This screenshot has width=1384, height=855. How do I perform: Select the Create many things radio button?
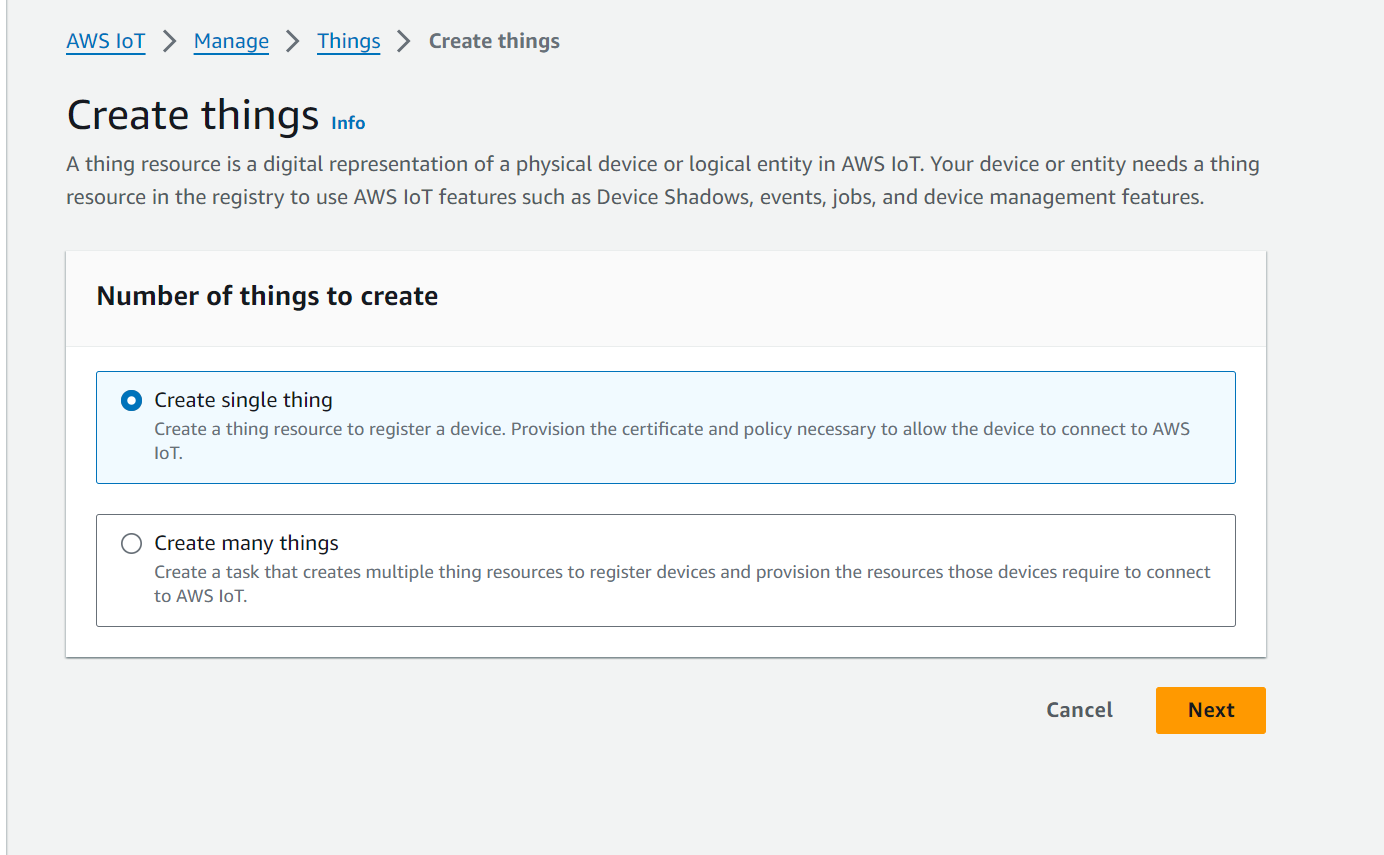pos(131,544)
